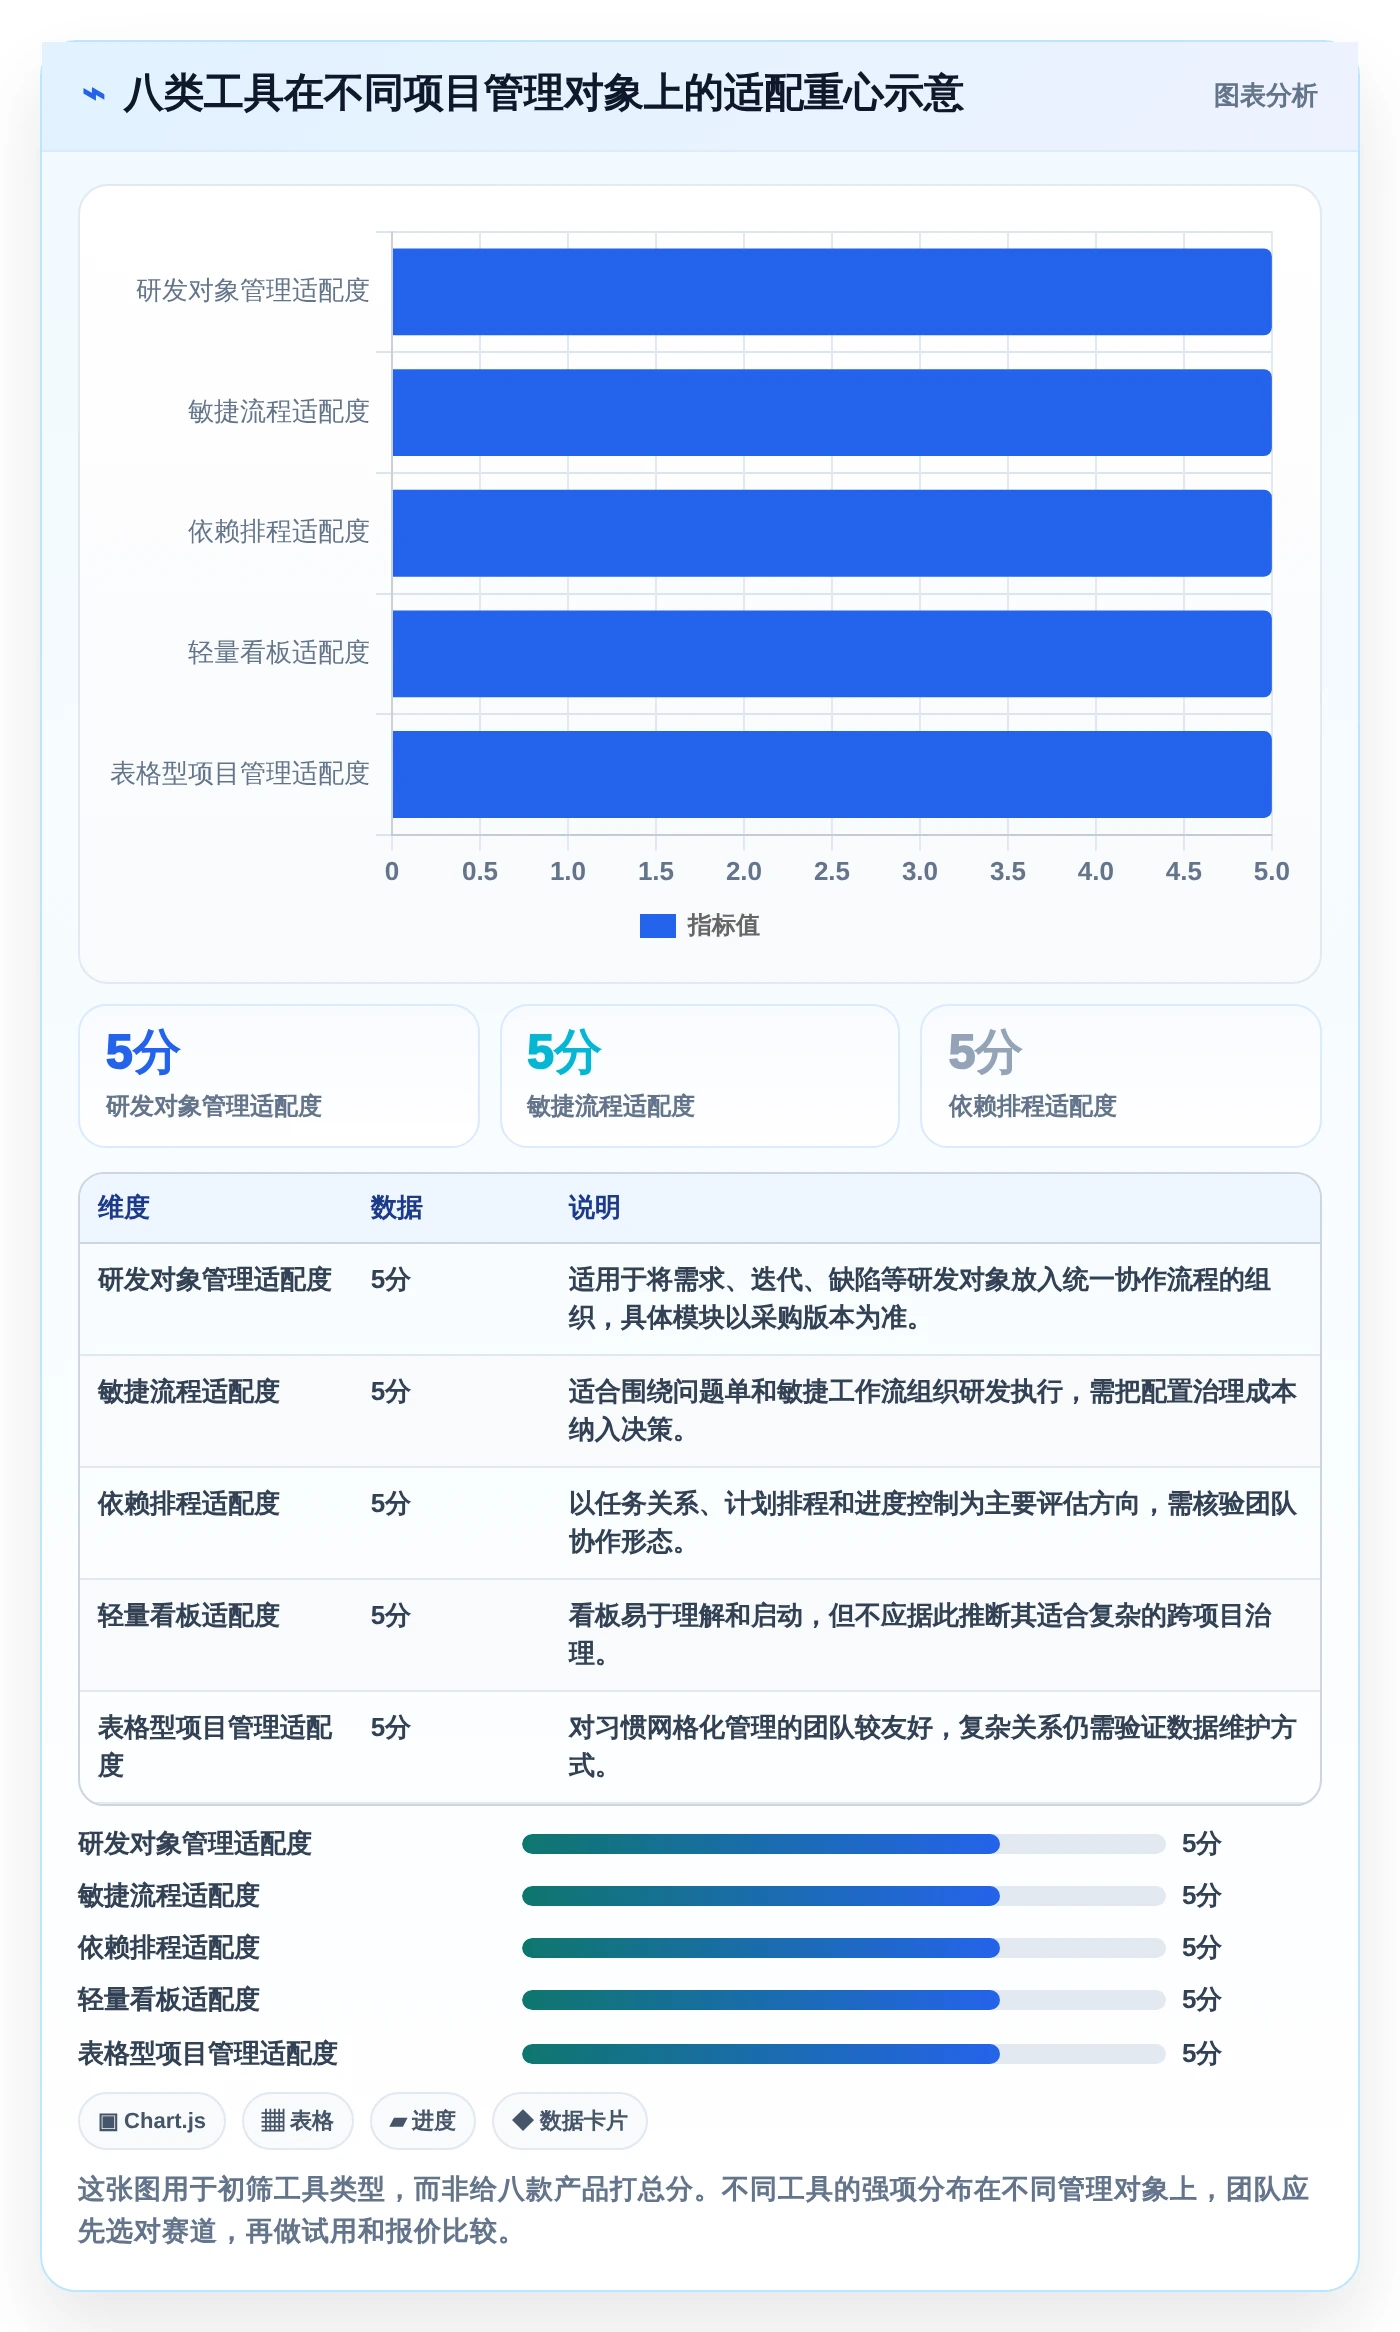The width and height of the screenshot is (1400, 2332).
Task: Click the 轻量看板适配度 chart bar
Action: tap(832, 654)
